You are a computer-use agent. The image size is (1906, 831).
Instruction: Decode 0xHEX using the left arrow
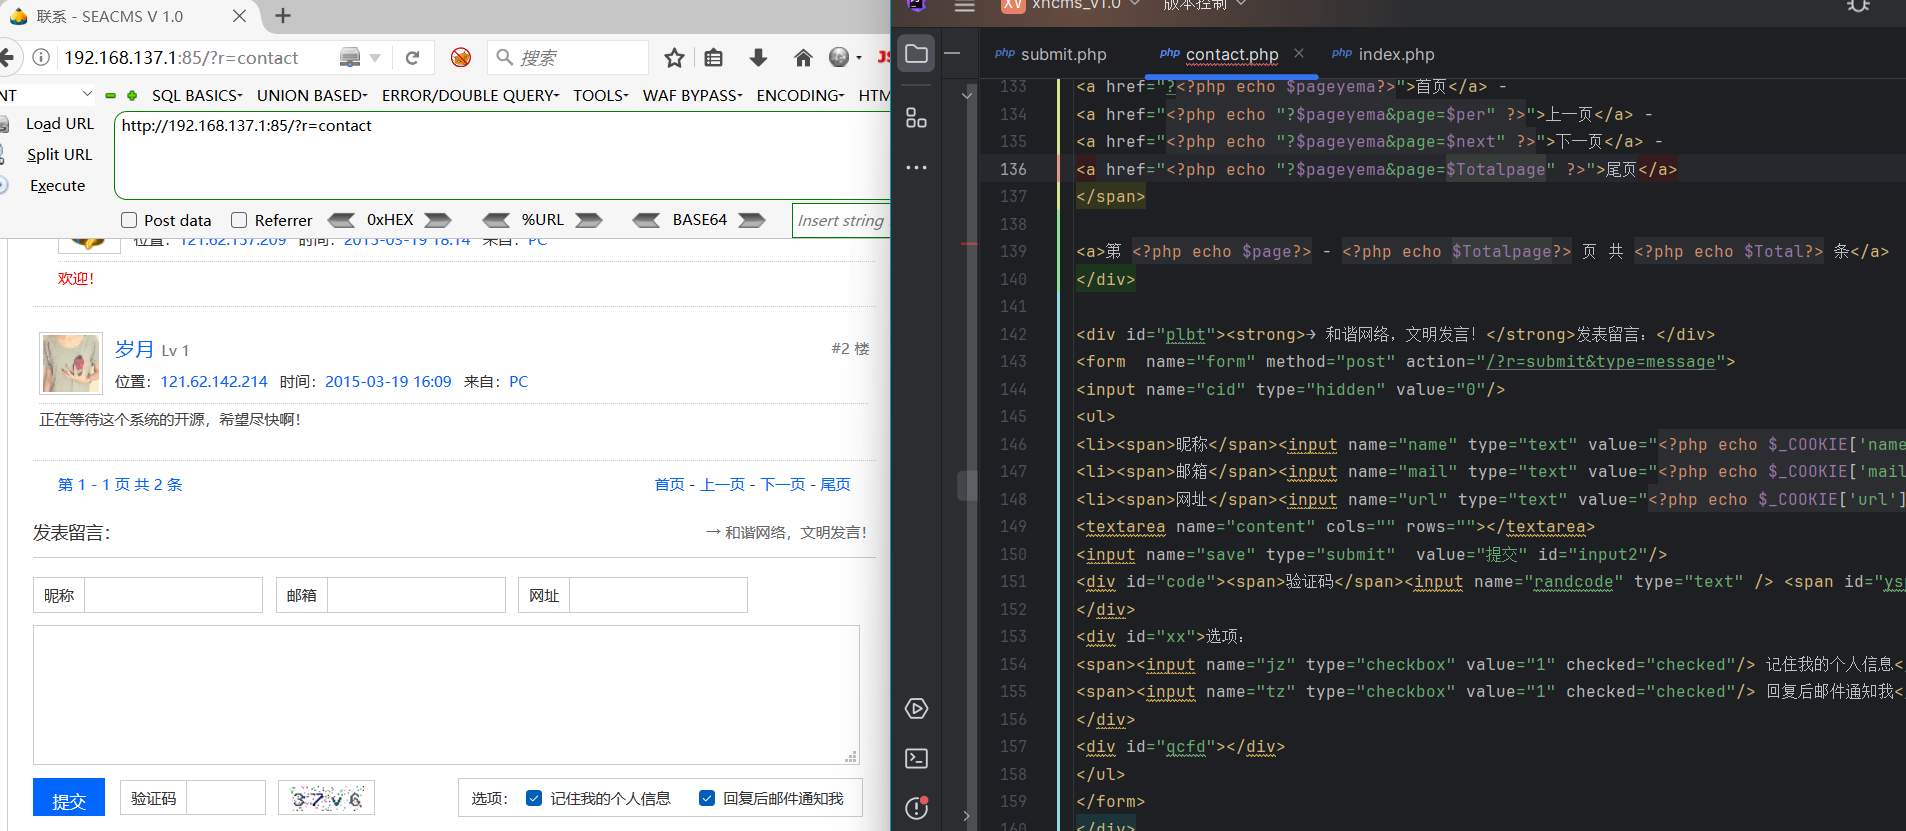point(341,220)
